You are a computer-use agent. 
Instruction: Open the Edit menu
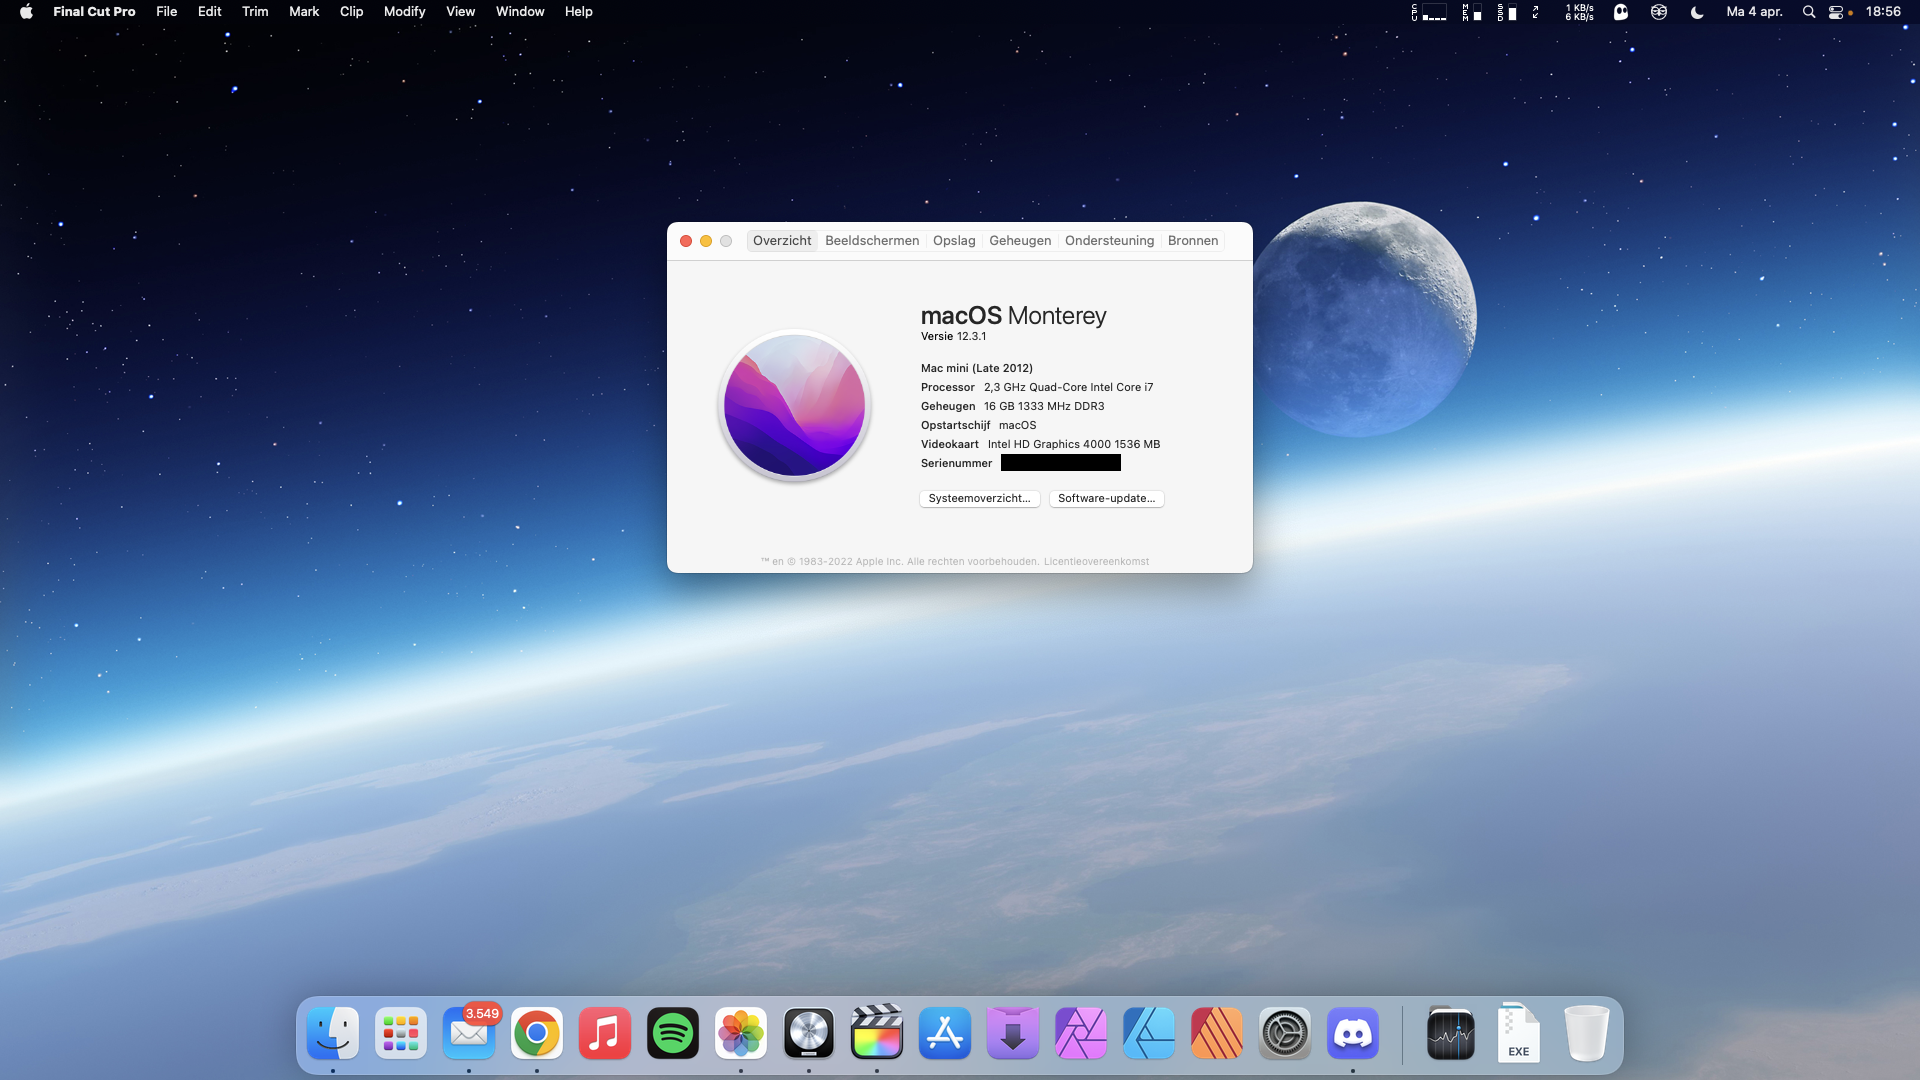tap(210, 12)
